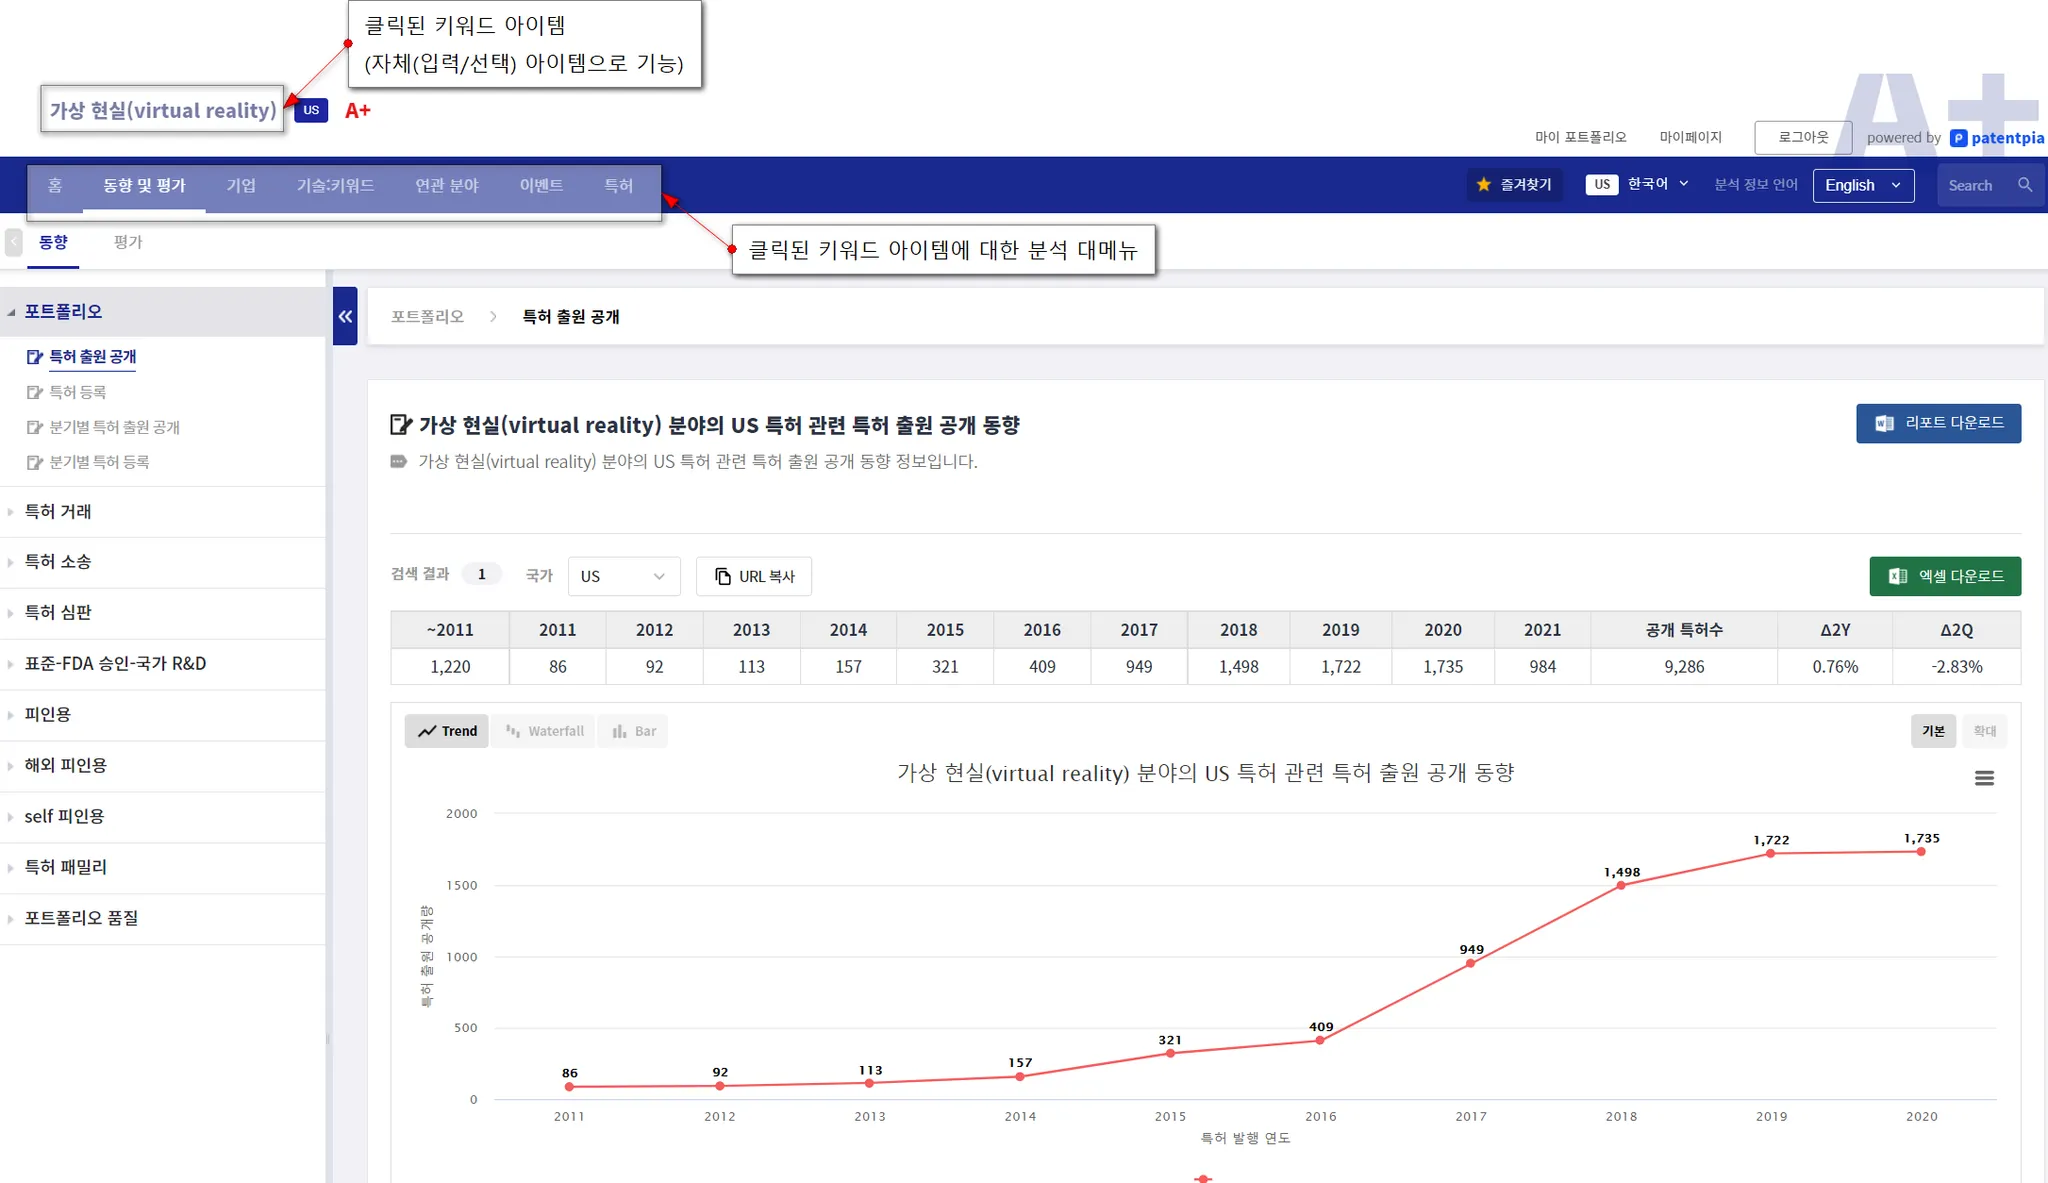Click the Word report download icon
The image size is (2048, 1183).
(x=1884, y=423)
